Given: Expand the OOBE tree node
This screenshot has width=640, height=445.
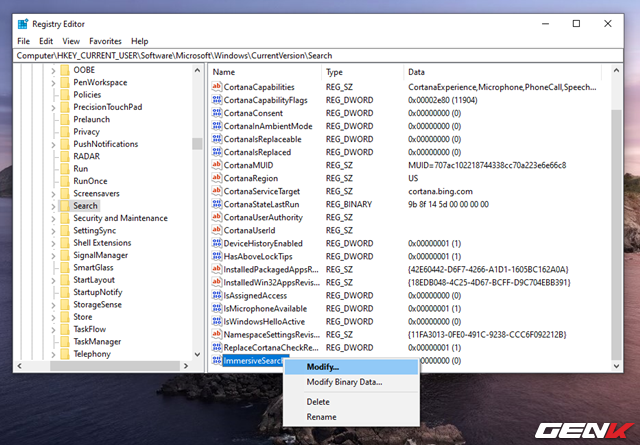Looking at the screenshot, I should [x=53, y=71].
